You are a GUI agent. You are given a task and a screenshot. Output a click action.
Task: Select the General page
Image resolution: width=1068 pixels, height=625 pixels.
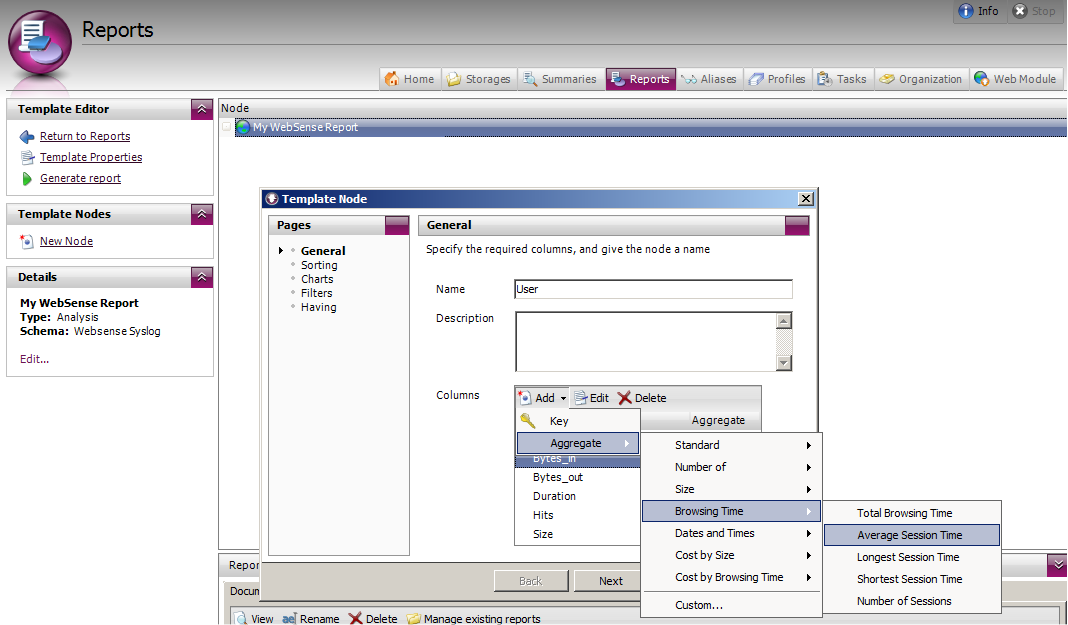[x=323, y=251]
